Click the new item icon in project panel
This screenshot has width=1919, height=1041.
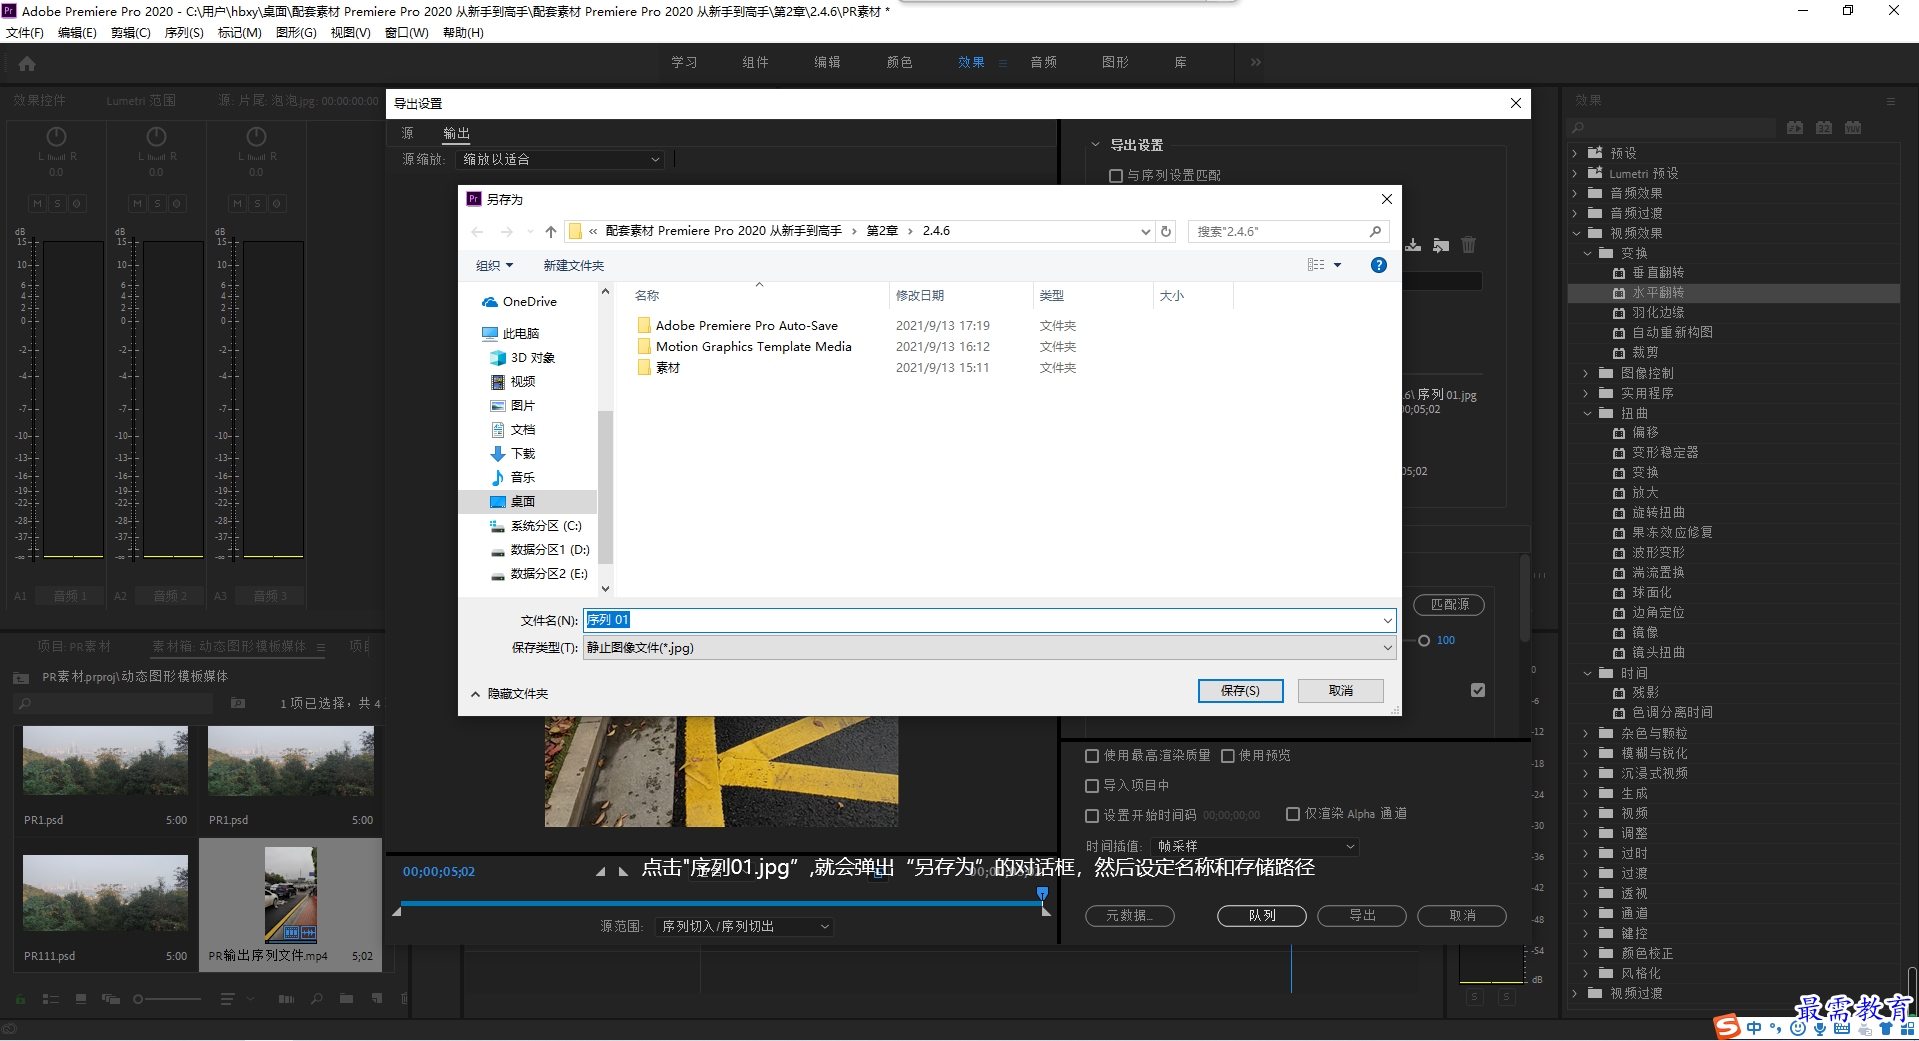(x=376, y=998)
